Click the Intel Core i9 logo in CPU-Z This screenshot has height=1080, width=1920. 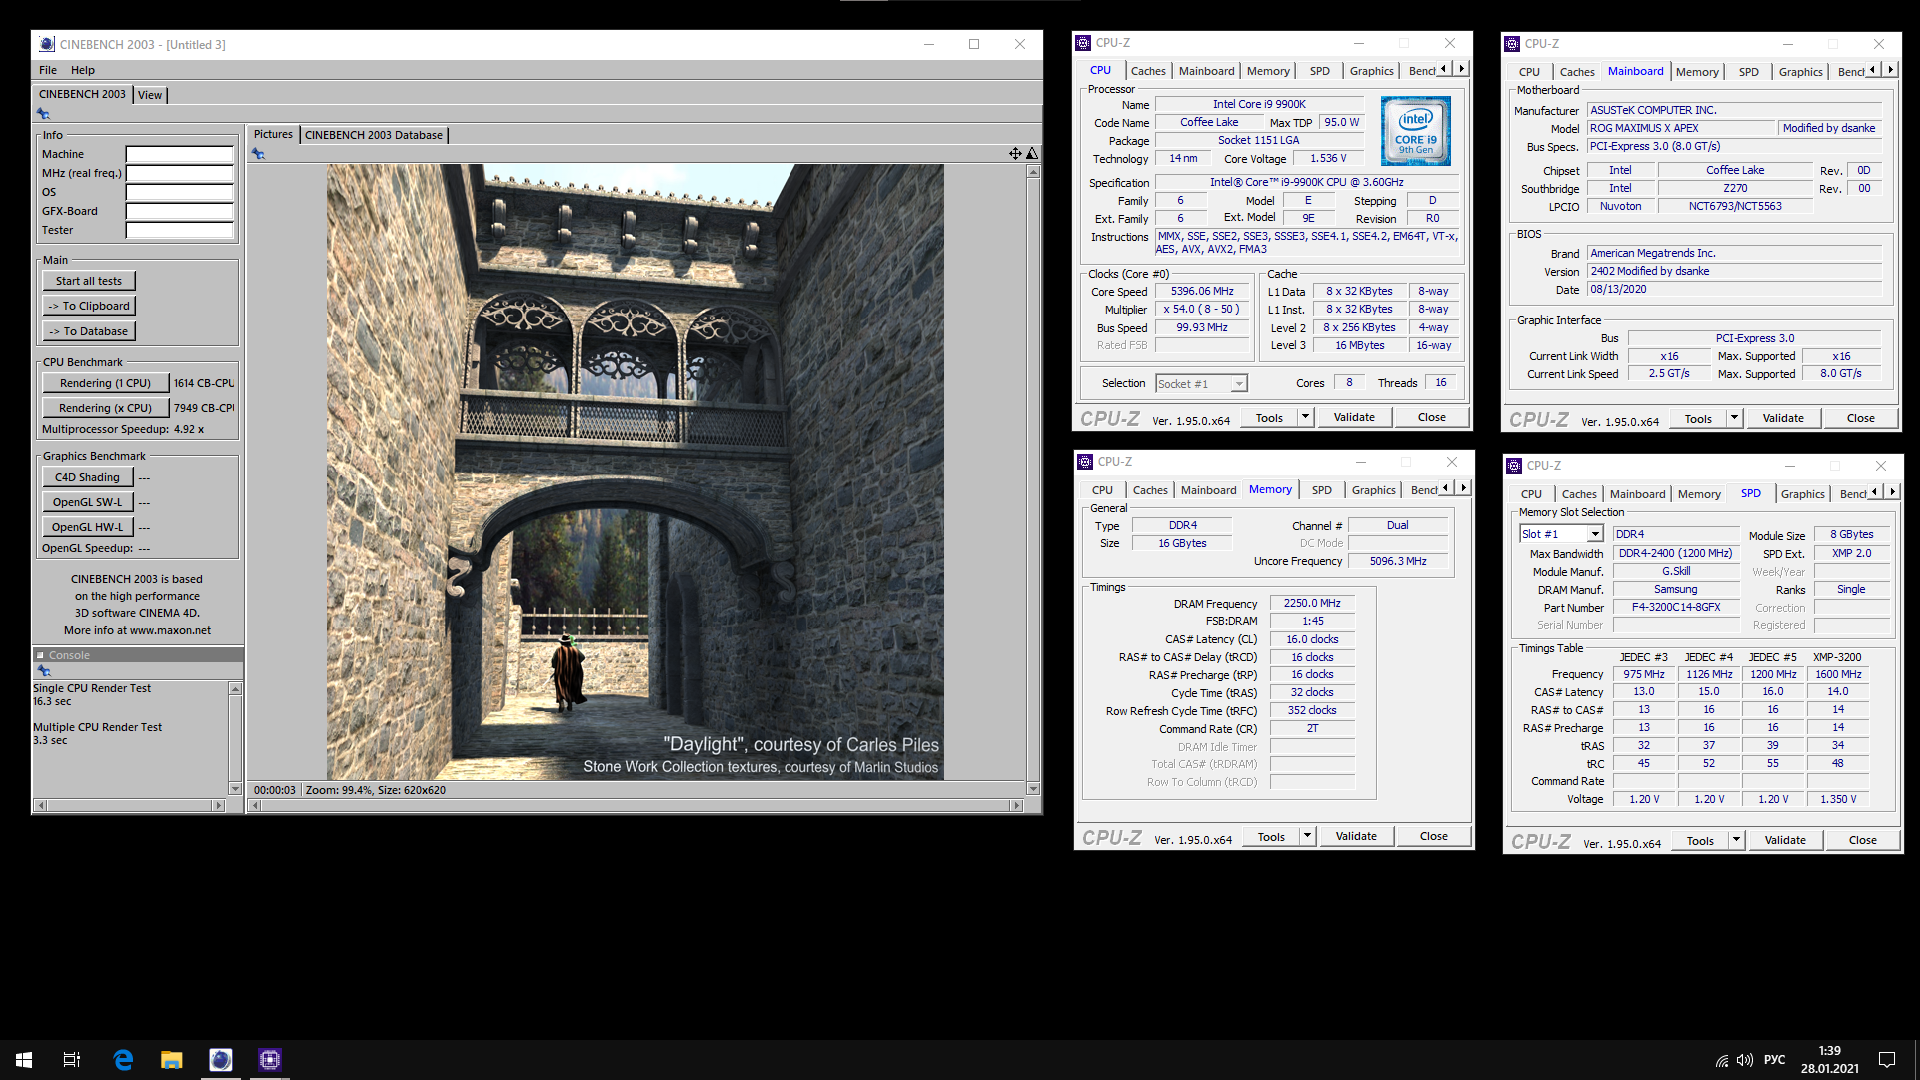1415,131
